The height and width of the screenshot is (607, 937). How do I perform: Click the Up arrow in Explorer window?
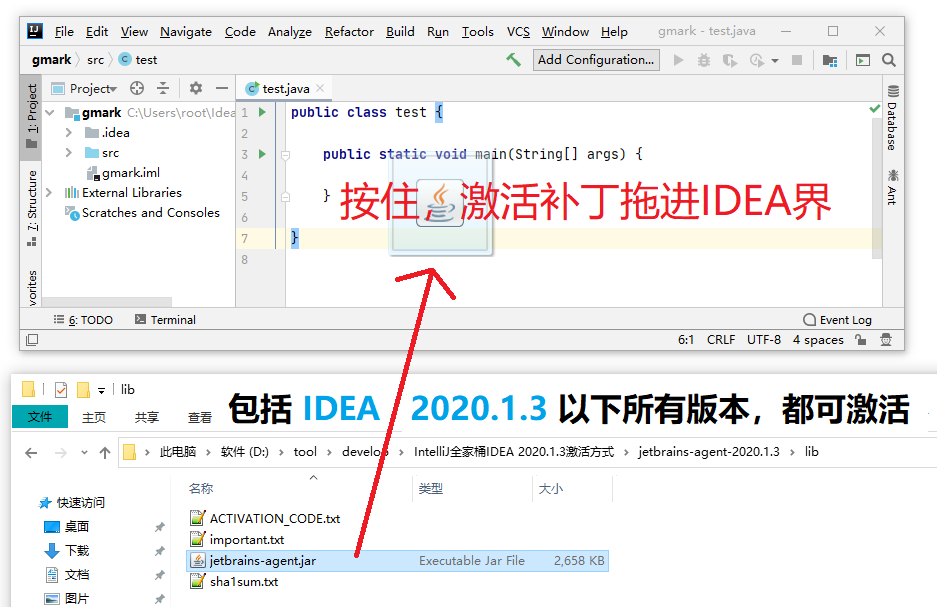tap(105, 453)
